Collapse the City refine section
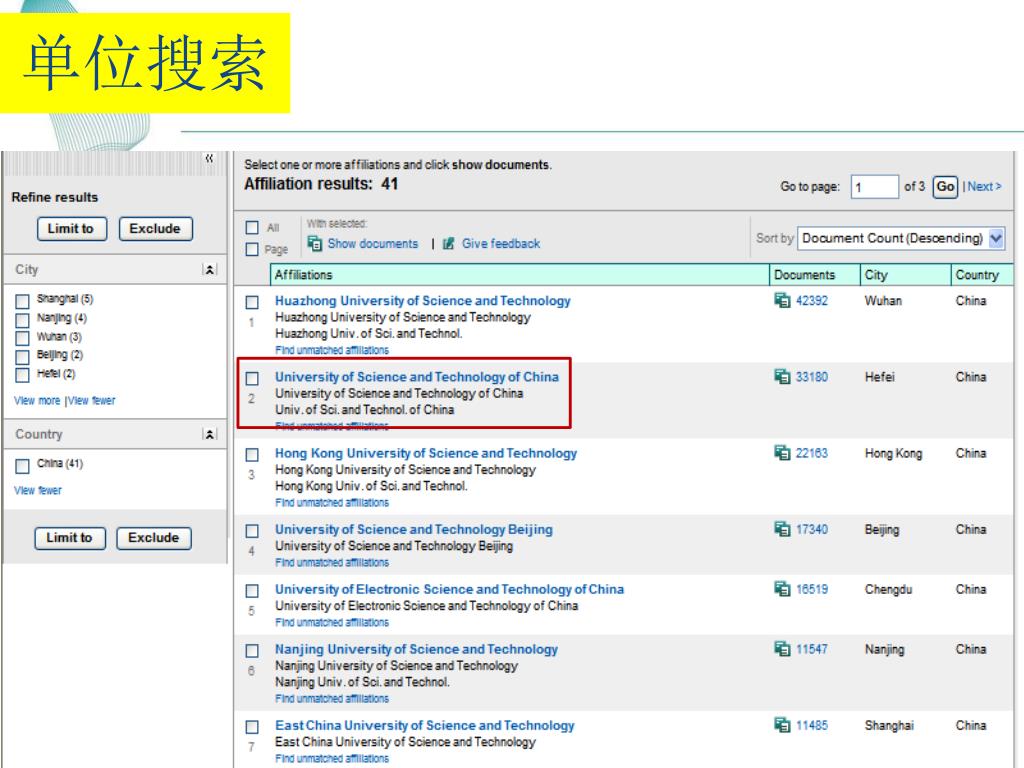 (210, 269)
